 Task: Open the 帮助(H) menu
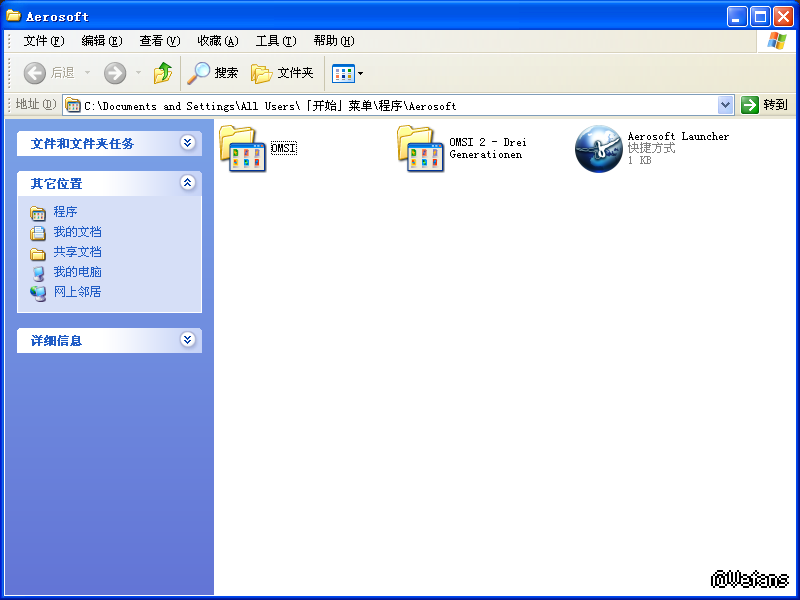point(334,41)
